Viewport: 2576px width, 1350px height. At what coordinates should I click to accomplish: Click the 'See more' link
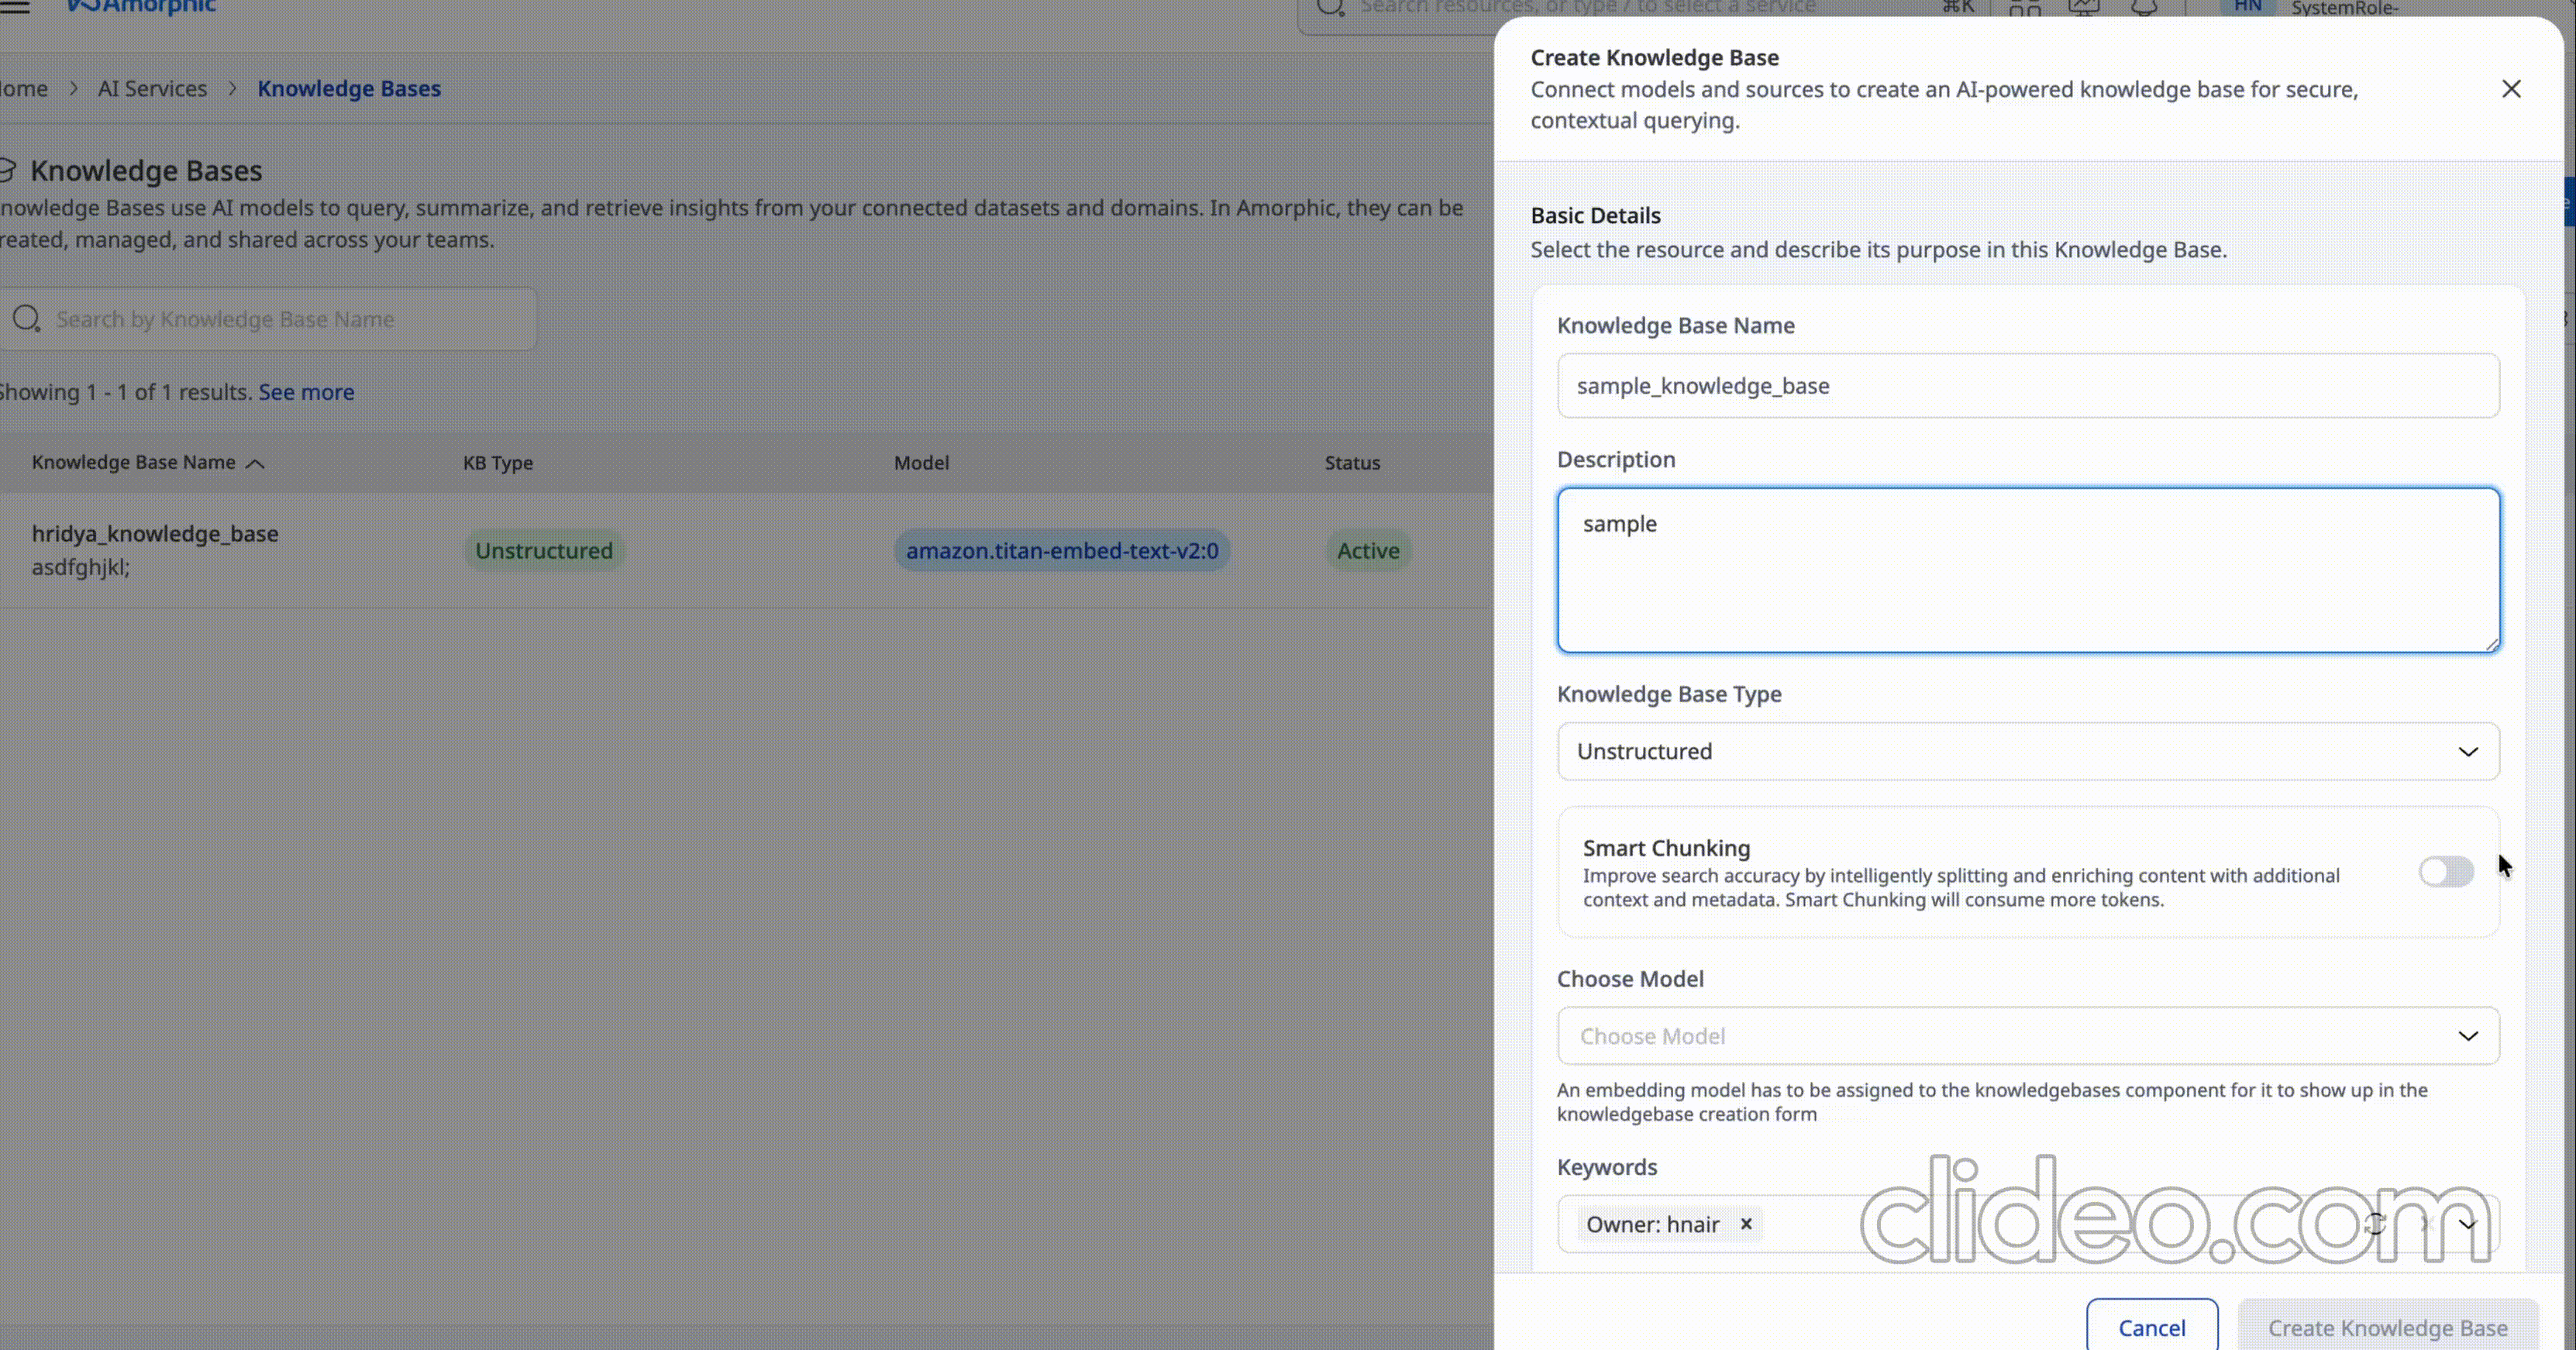point(306,392)
